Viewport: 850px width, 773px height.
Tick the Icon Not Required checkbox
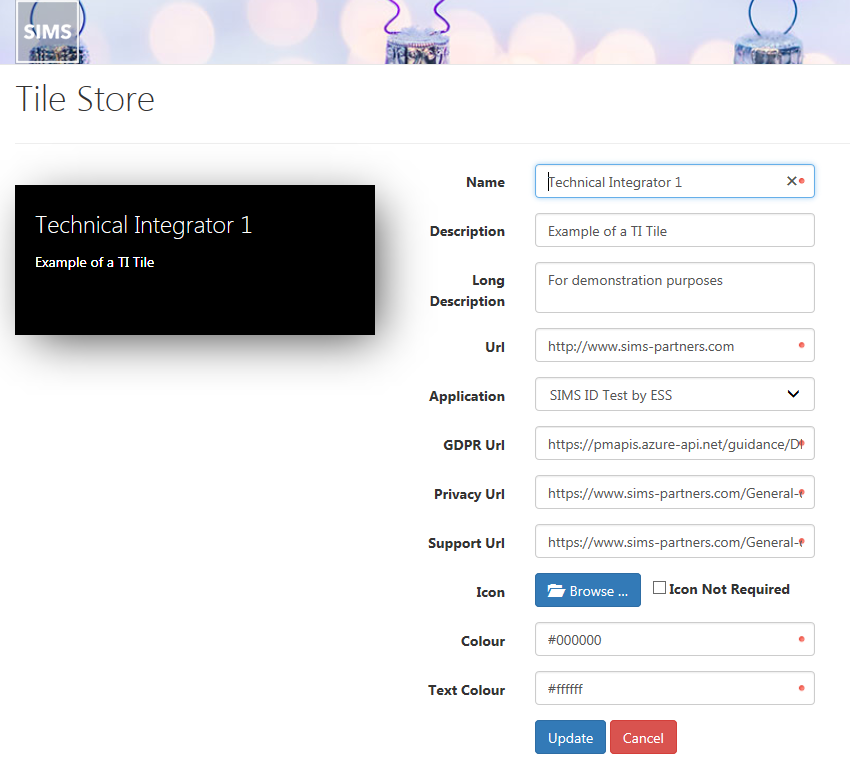(659, 588)
